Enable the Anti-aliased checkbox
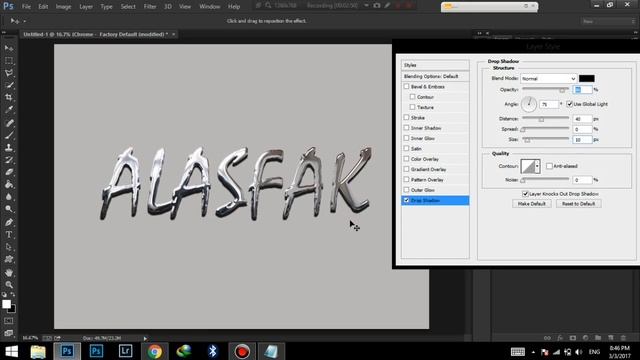Screen dimensions: 640x360 pyautogui.click(x=549, y=166)
